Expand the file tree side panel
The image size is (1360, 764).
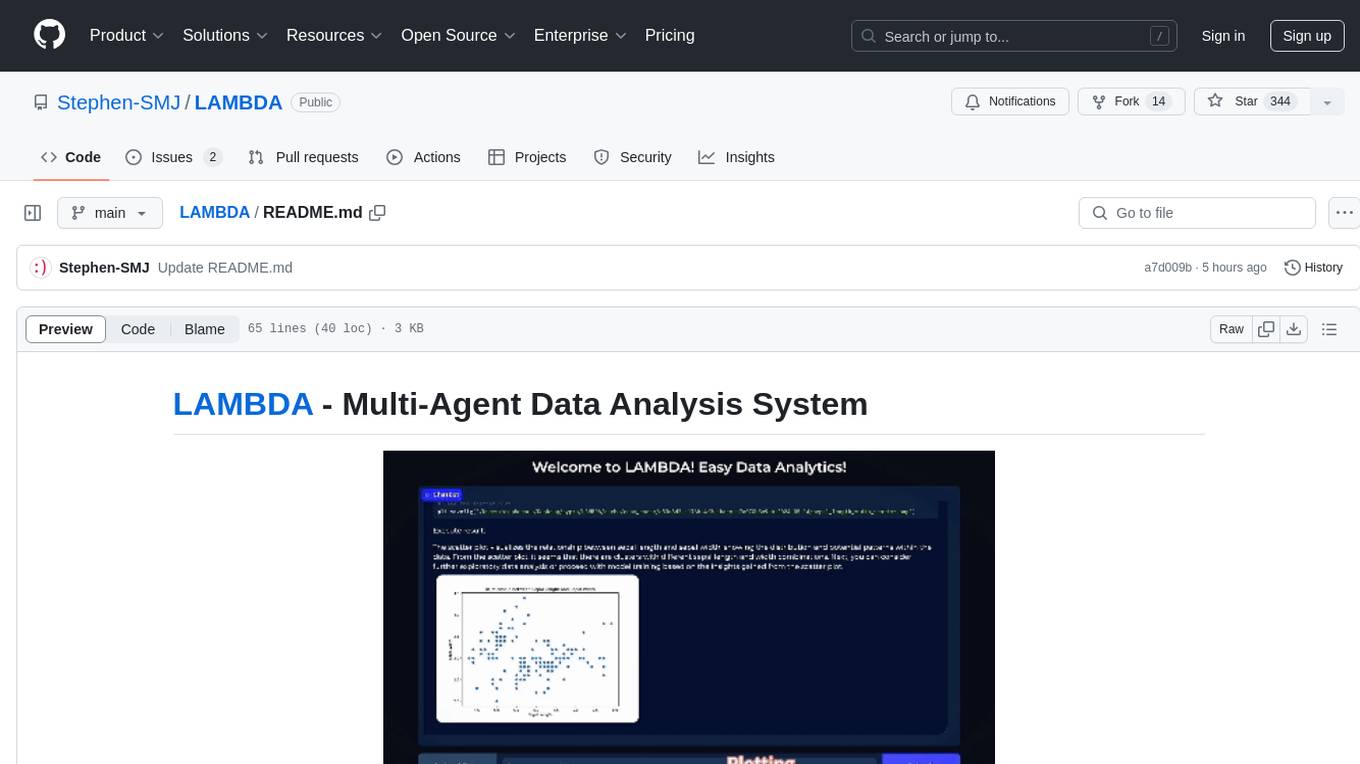33,213
